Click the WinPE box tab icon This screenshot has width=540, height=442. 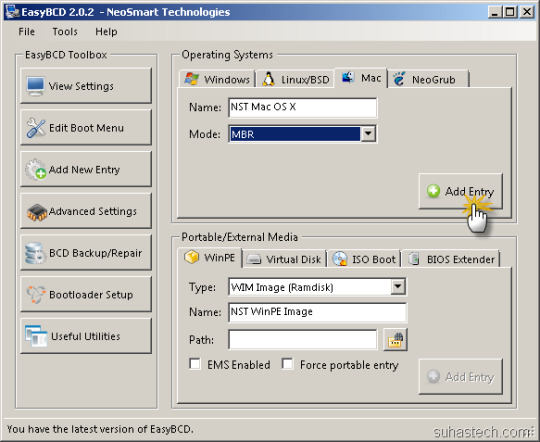pos(191,257)
